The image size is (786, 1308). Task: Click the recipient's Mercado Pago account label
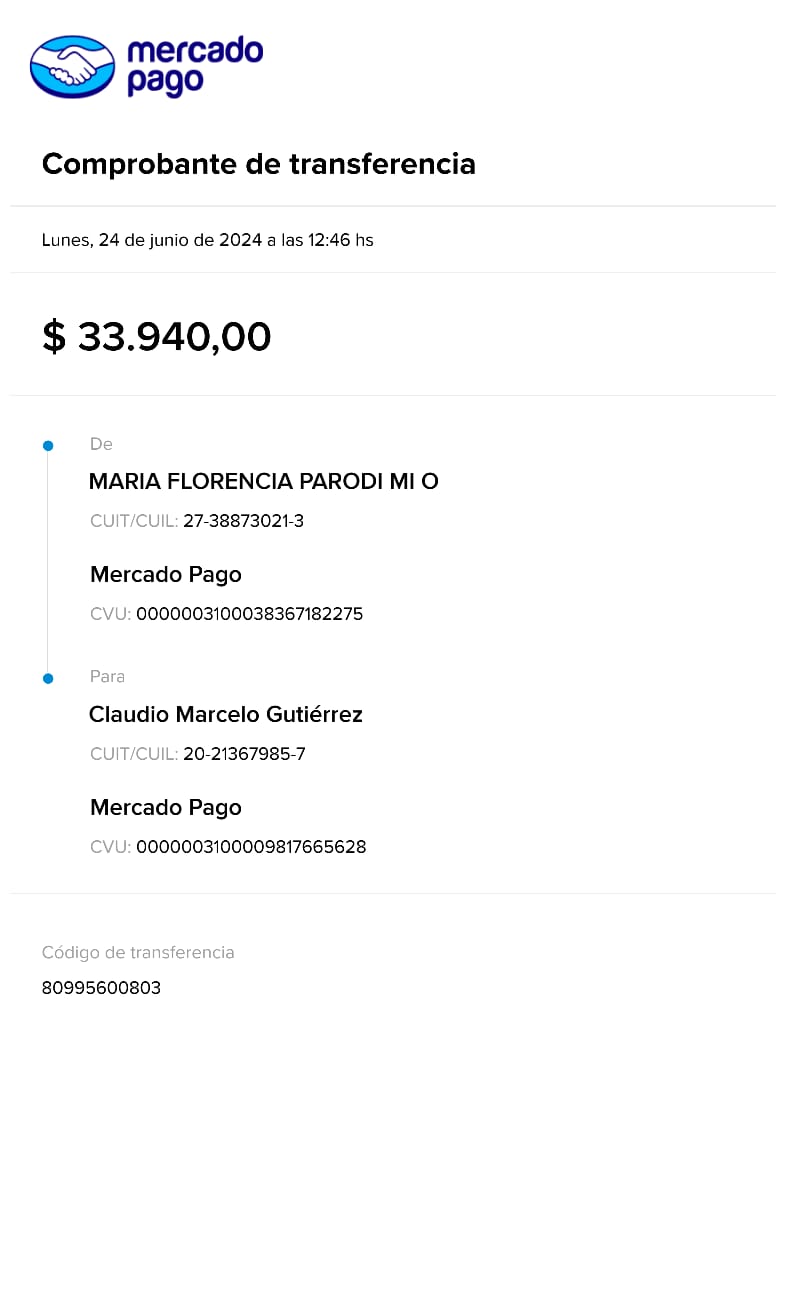pyautogui.click(x=165, y=808)
